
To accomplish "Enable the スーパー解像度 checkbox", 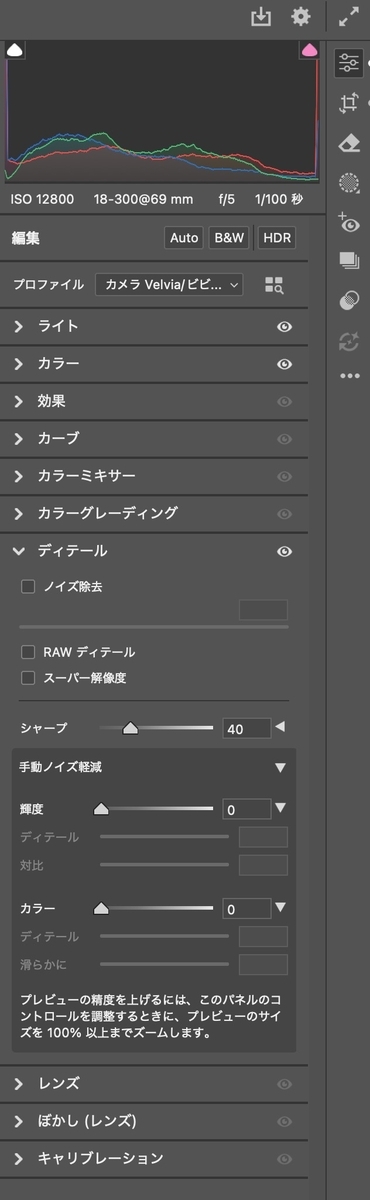I will 28,678.
